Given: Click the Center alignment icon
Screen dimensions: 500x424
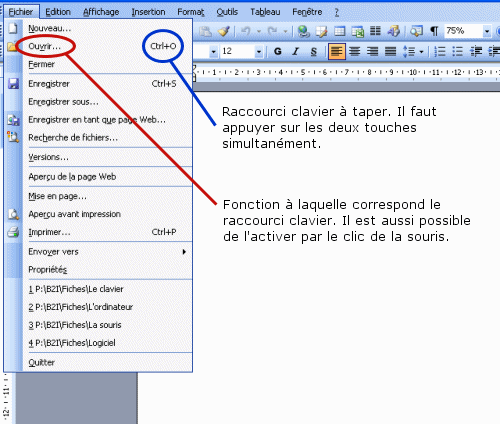Looking at the screenshot, I should pyautogui.click(x=354, y=51).
